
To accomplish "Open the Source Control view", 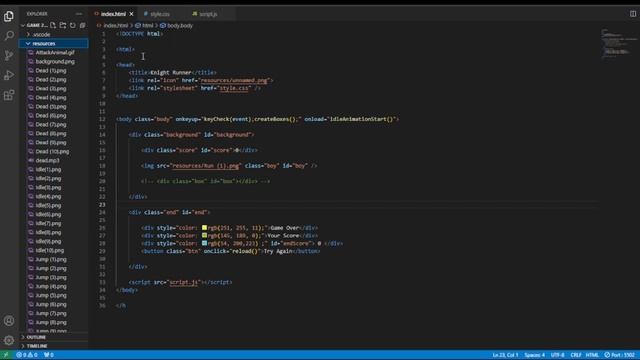I will 9,56.
